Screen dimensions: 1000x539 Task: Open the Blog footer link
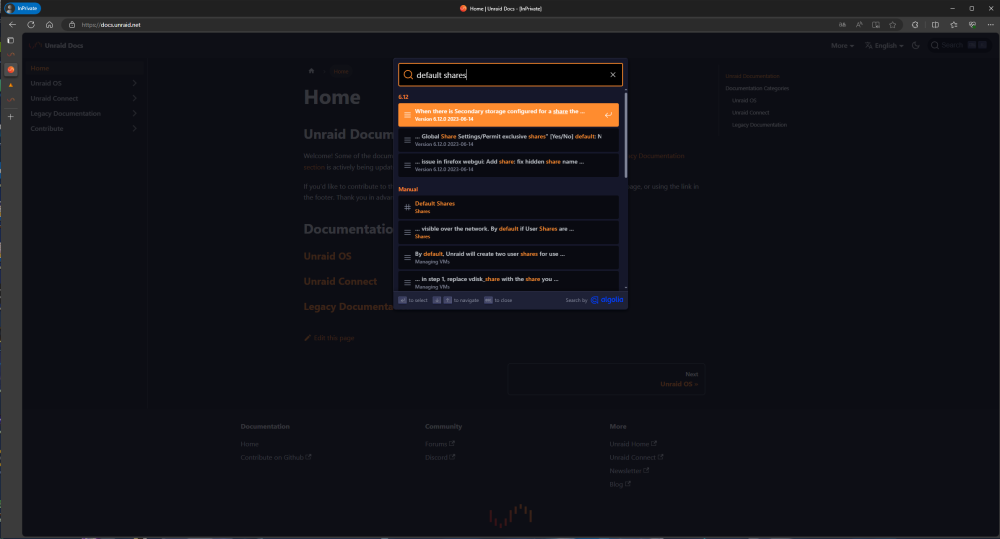(619, 484)
